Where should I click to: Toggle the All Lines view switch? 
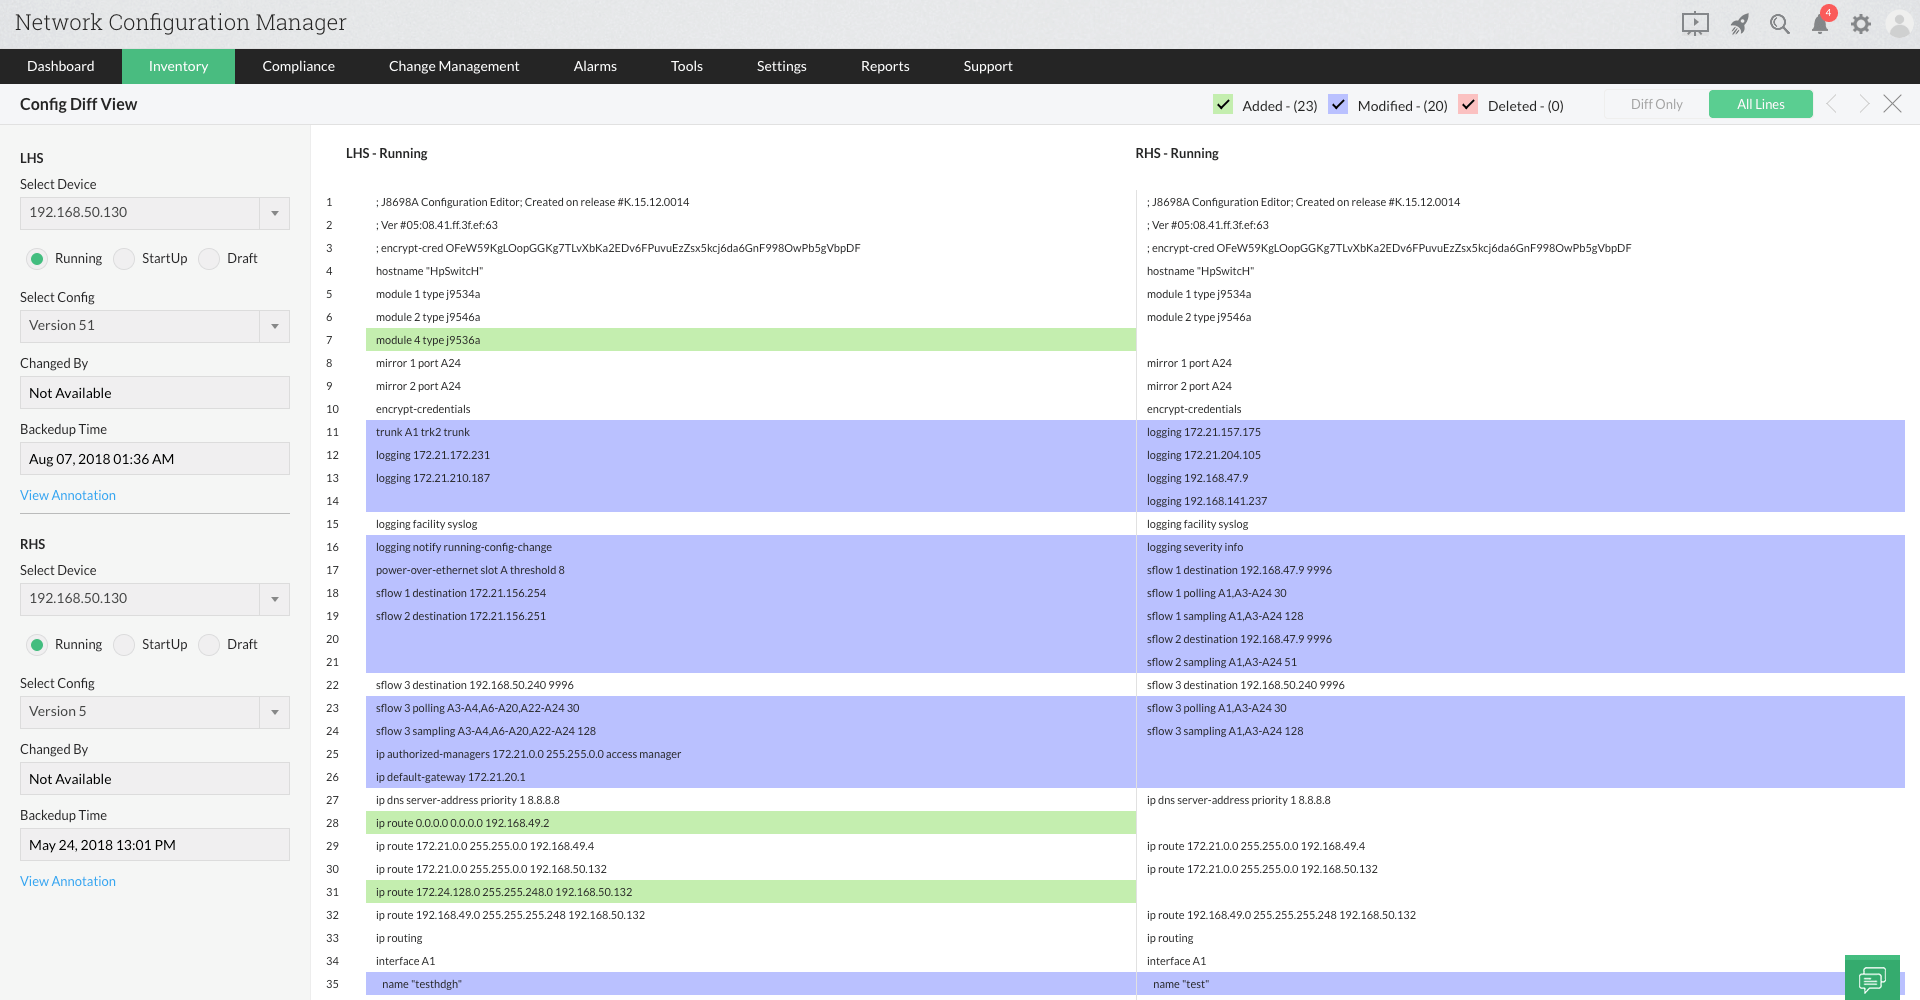tap(1760, 103)
